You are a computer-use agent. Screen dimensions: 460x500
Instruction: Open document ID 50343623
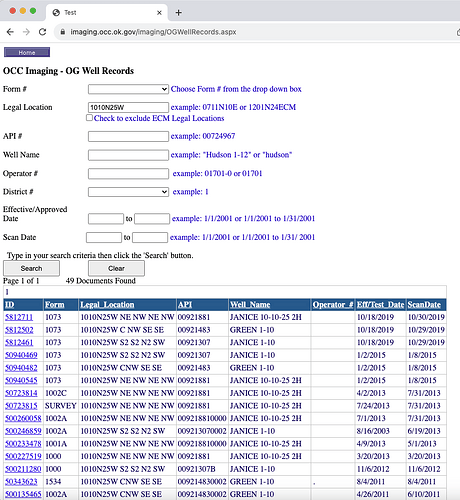(x=21, y=482)
